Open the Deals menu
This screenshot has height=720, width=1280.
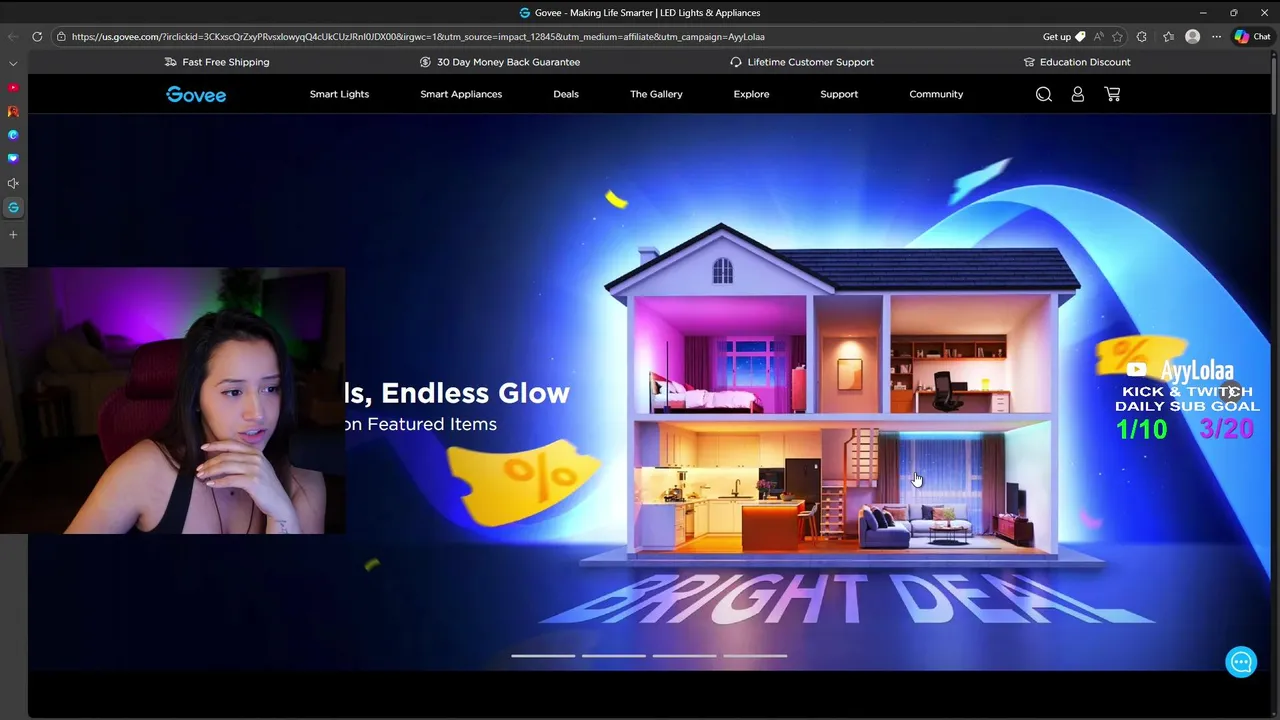[x=566, y=94]
